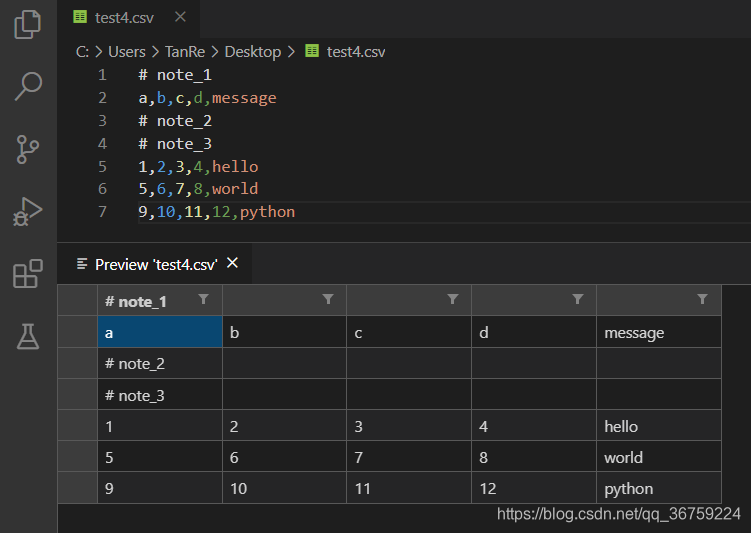Click the TanRe breadcrumb folder
The height and width of the screenshot is (533, 751).
184,51
